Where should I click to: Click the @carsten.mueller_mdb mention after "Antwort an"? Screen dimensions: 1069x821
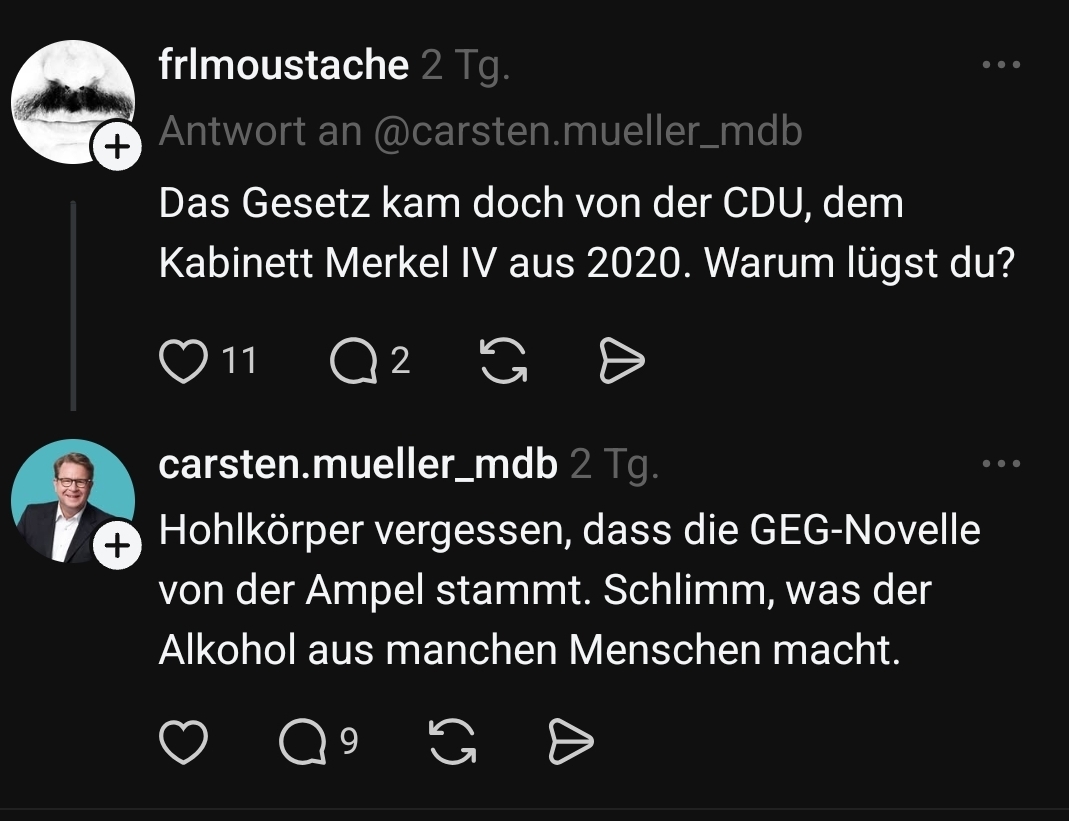(588, 131)
